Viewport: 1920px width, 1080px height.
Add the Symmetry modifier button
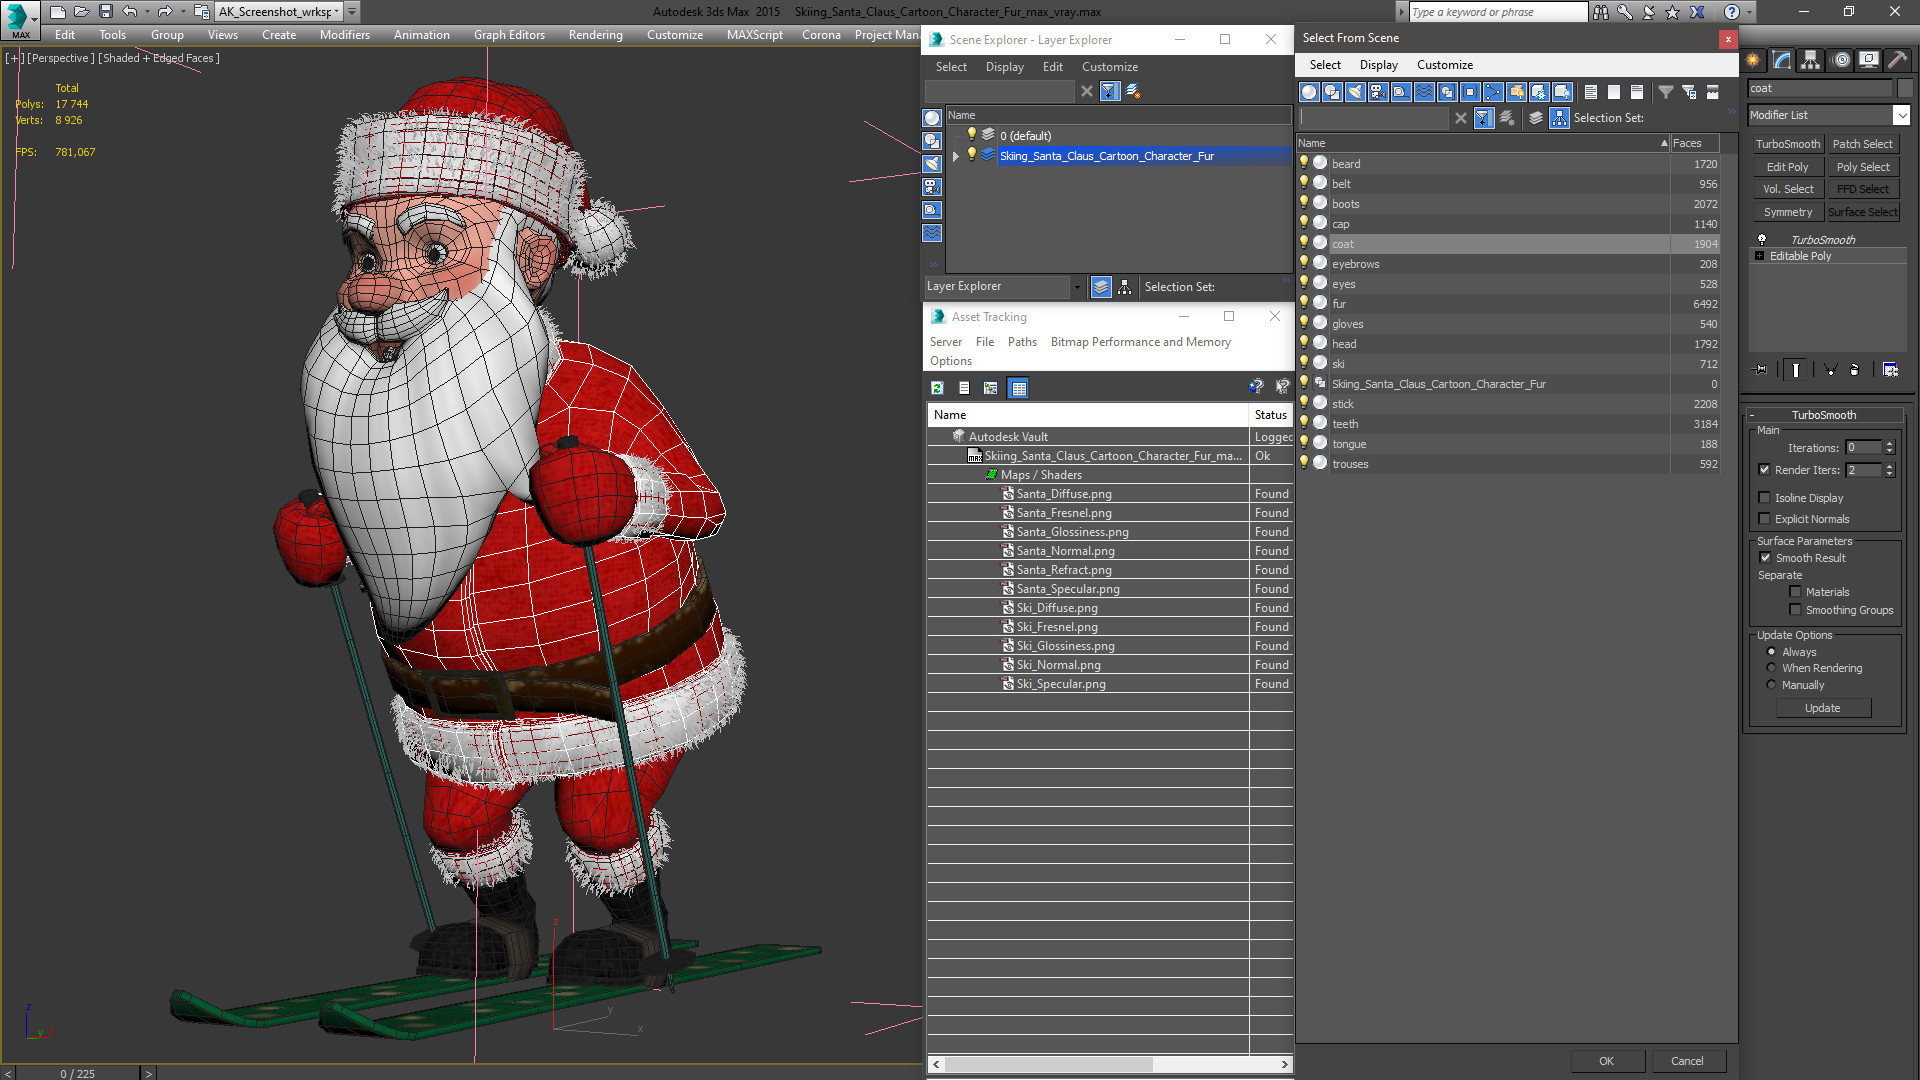click(1787, 212)
